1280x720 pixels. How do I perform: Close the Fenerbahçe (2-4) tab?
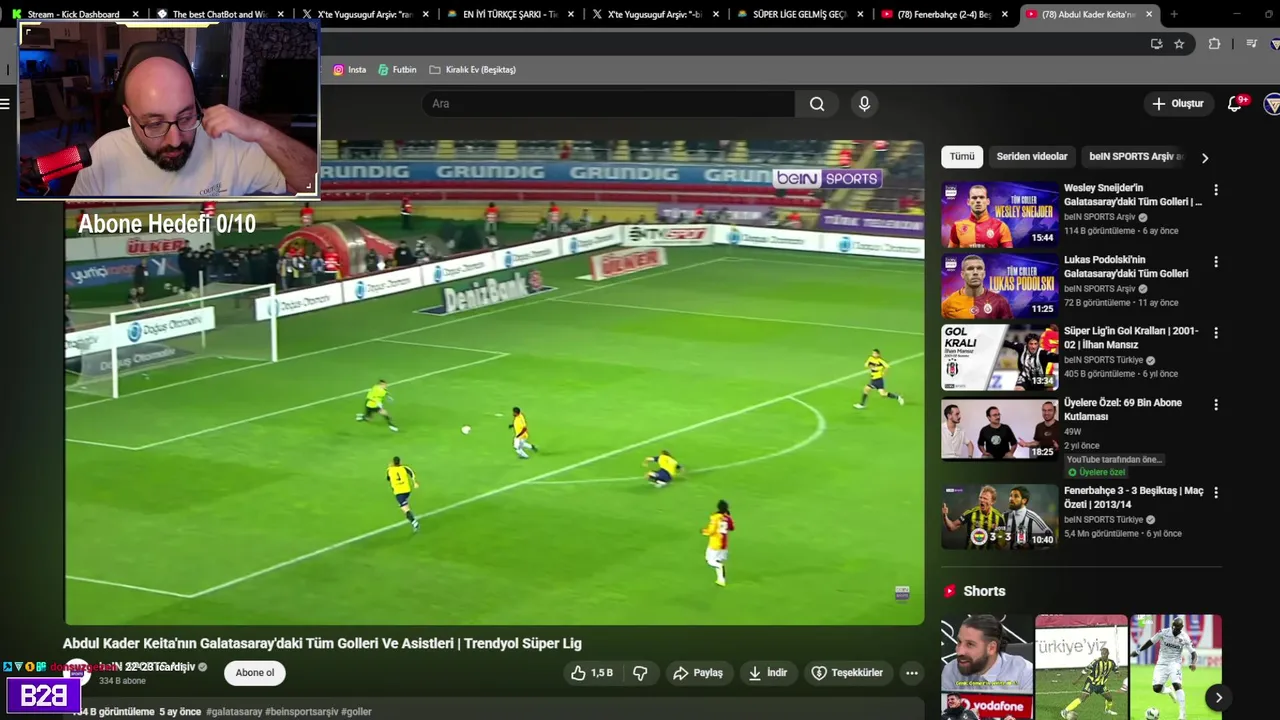pyautogui.click(x=1005, y=14)
